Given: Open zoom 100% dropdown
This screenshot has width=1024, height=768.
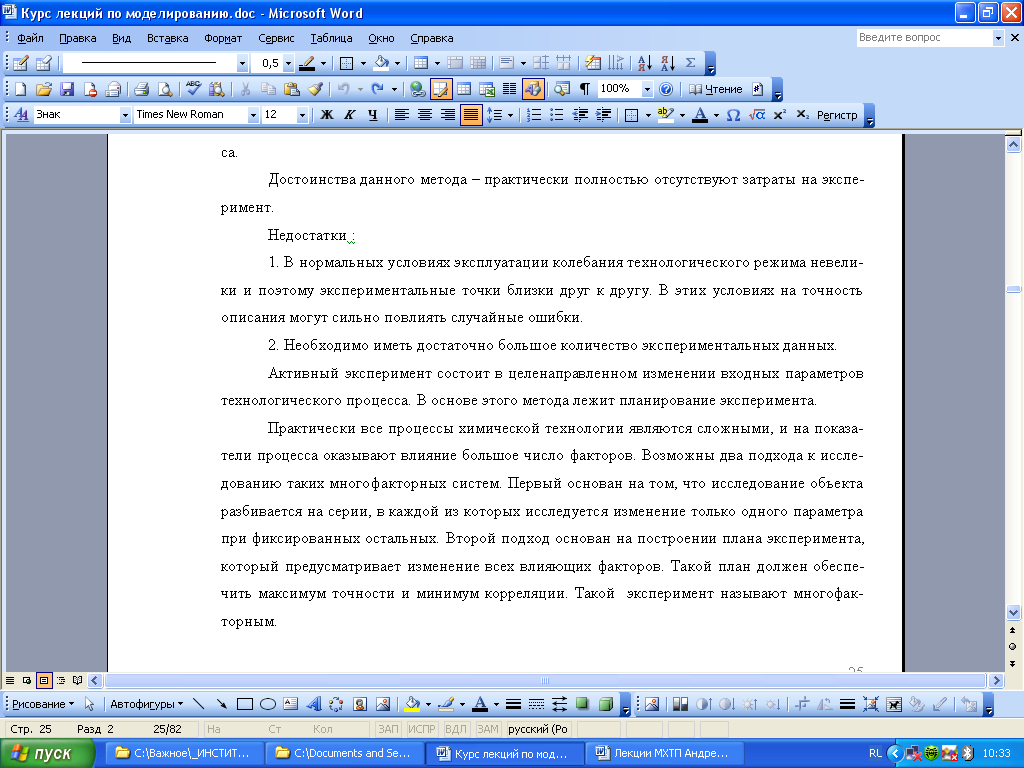Looking at the screenshot, I should pyautogui.click(x=647, y=89).
